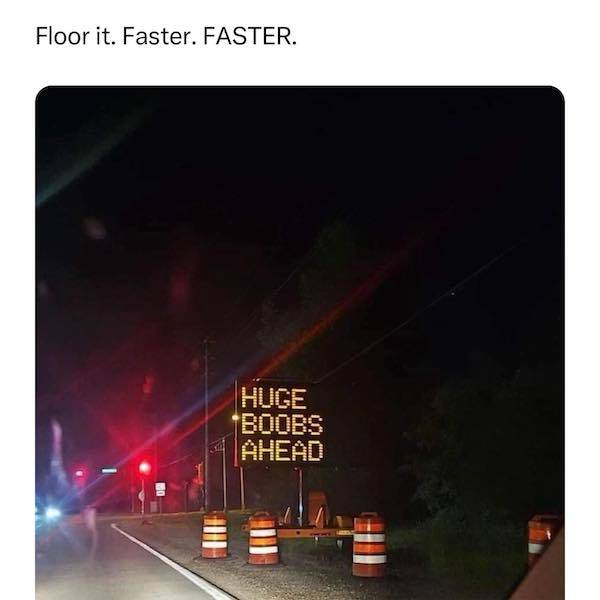Open the attached night road photo
This screenshot has width=600, height=600.
coord(300,342)
